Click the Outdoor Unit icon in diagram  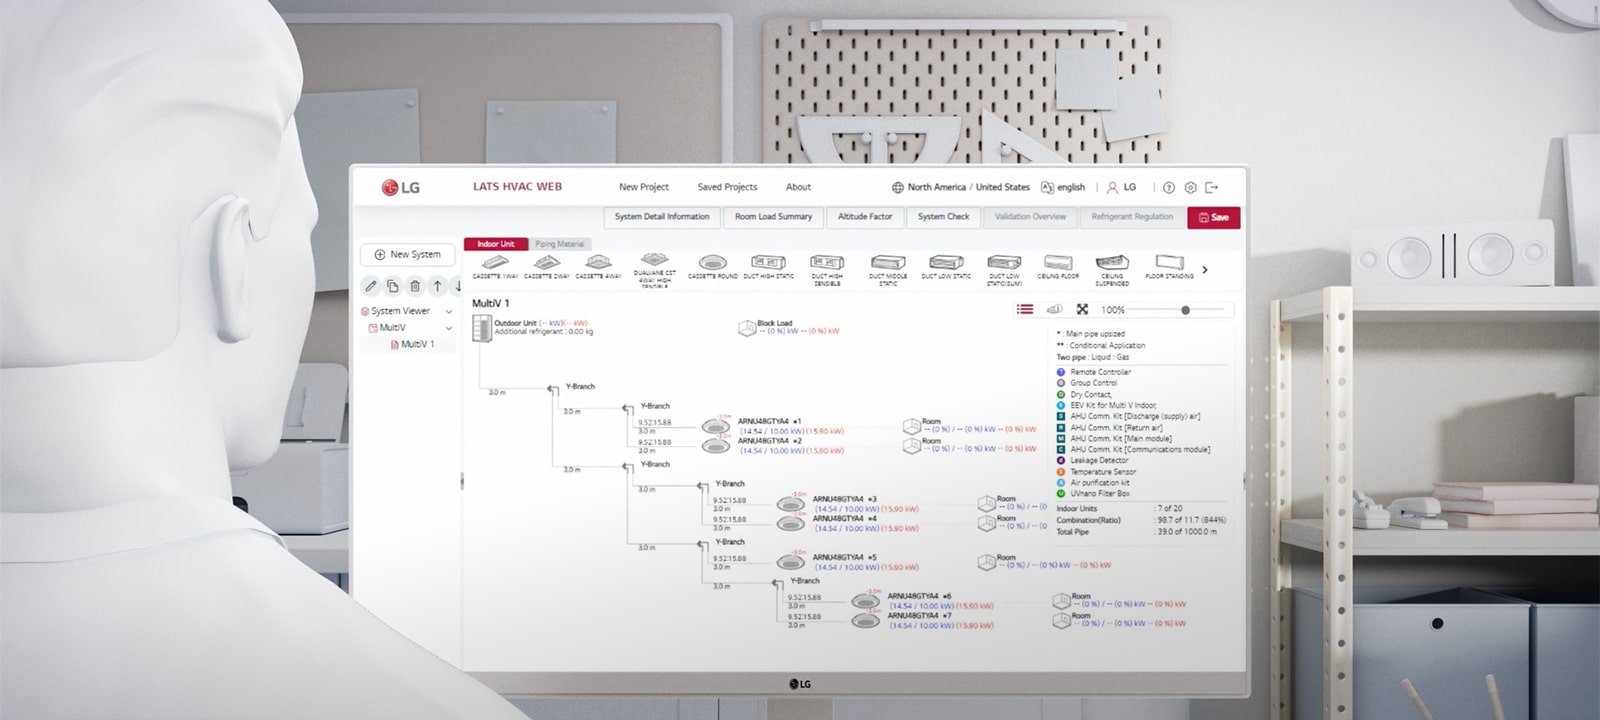(481, 327)
